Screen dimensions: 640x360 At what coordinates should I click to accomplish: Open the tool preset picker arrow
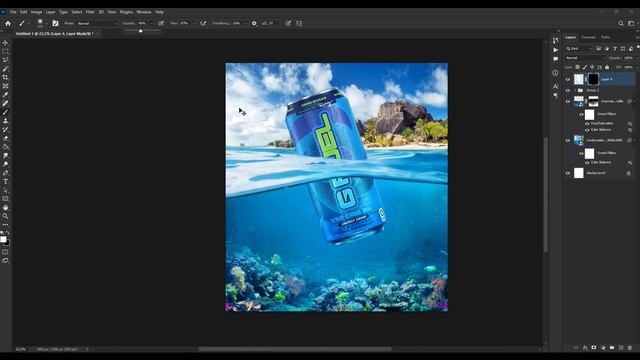click(x=29, y=24)
